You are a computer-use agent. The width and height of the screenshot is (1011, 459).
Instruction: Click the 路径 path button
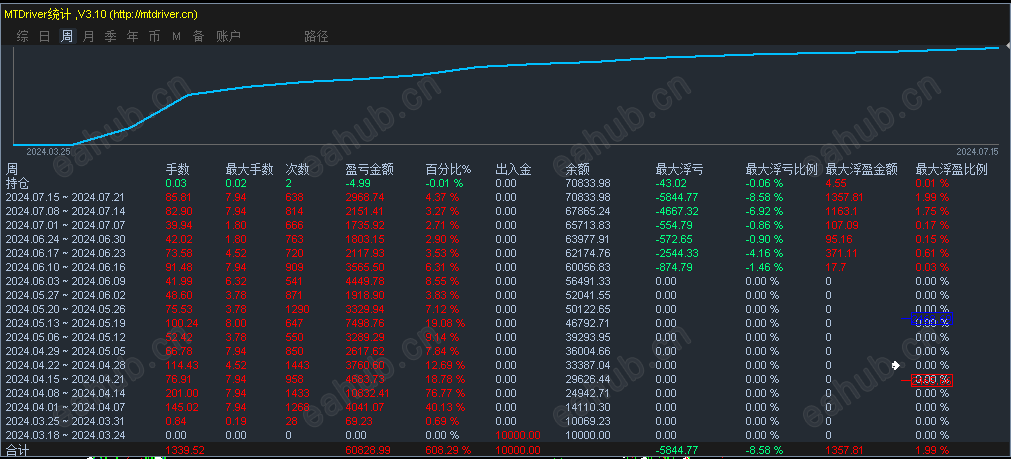[x=317, y=36]
